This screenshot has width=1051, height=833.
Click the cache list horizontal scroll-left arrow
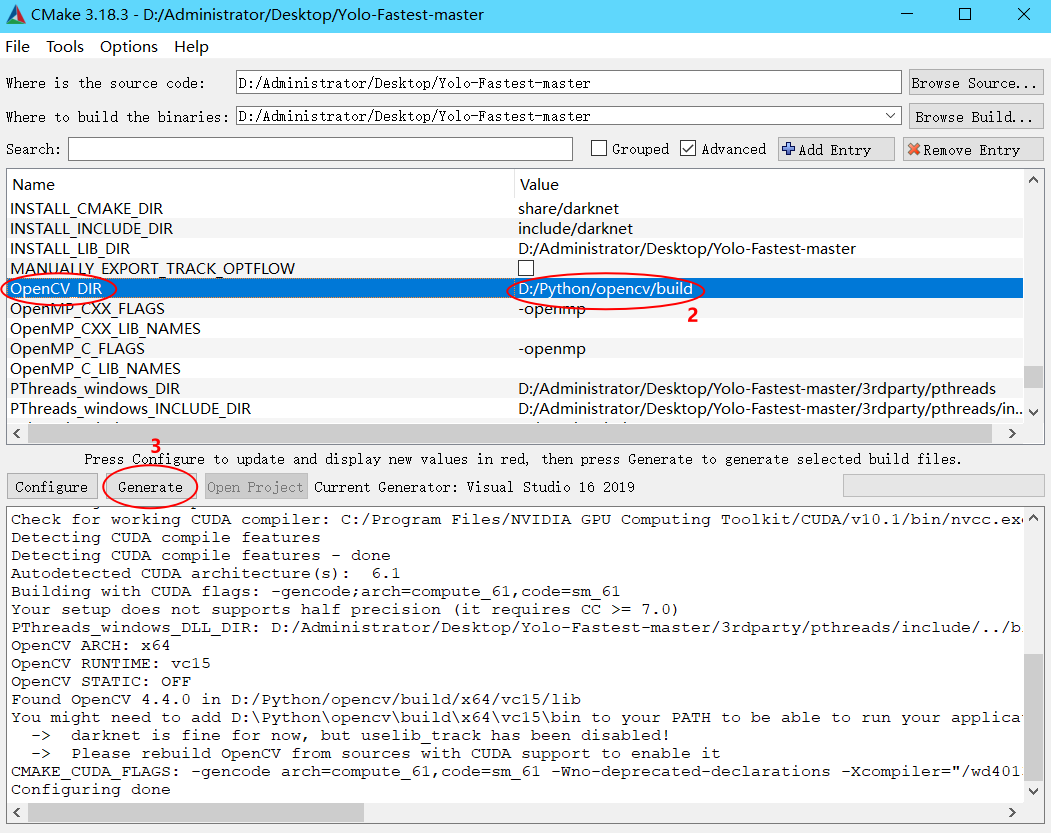point(17,434)
